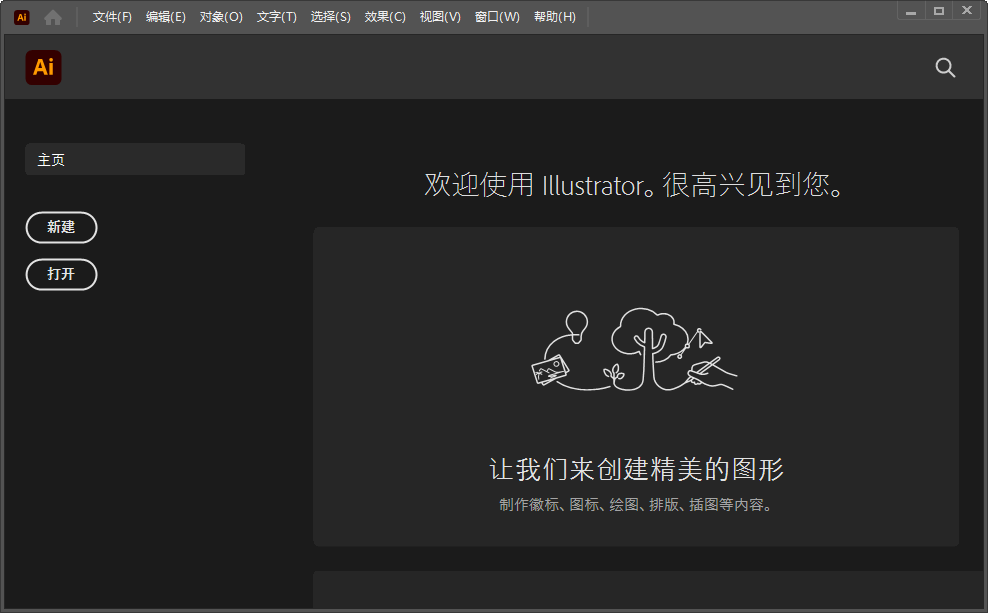Open the 视图(V) menu
Viewport: 988px width, 613px height.
(440, 16)
